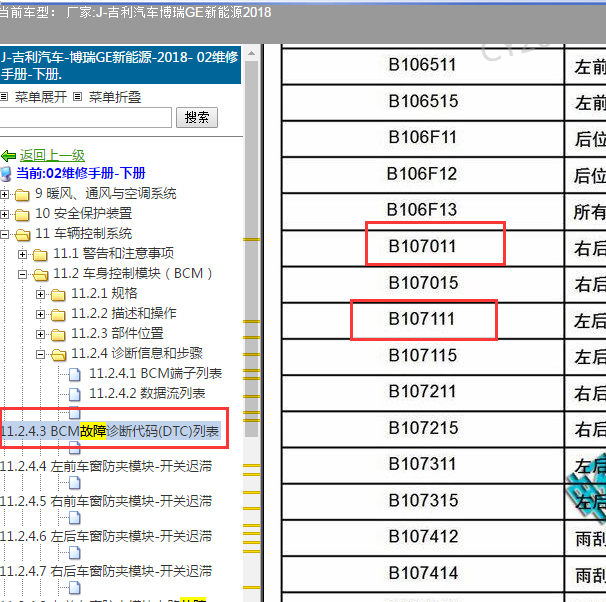Click the page icon of 11.2.4.1 BCM端子列表
This screenshot has height=602, width=606.
(x=75, y=374)
